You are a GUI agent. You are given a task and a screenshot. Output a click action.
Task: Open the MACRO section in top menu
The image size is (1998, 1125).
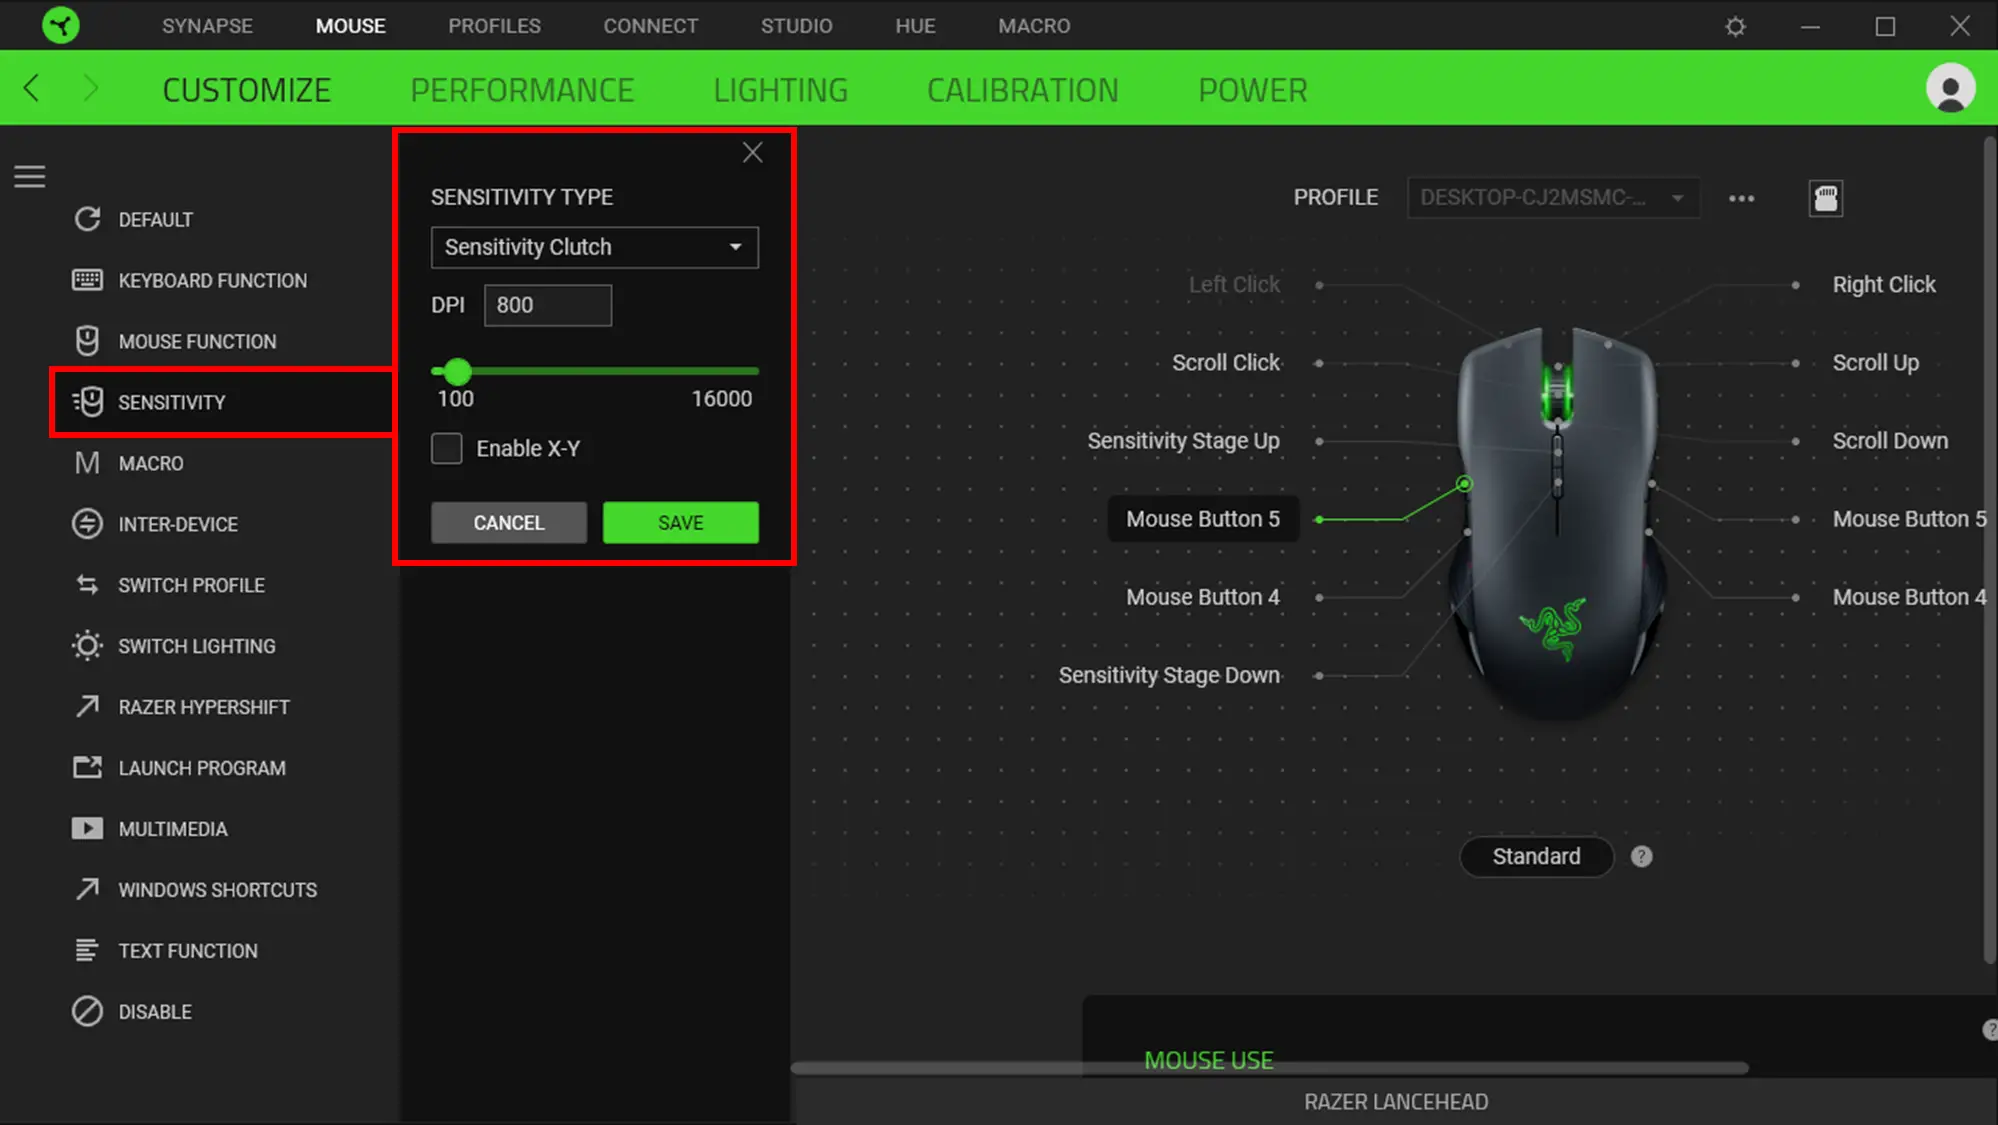tap(1033, 25)
